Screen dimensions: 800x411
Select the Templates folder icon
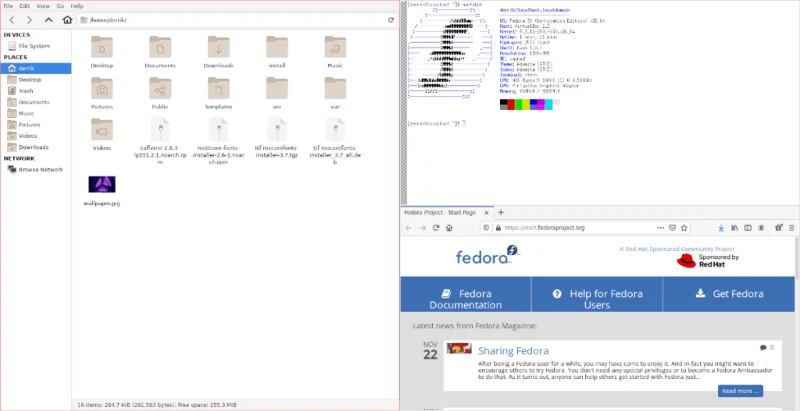point(218,89)
